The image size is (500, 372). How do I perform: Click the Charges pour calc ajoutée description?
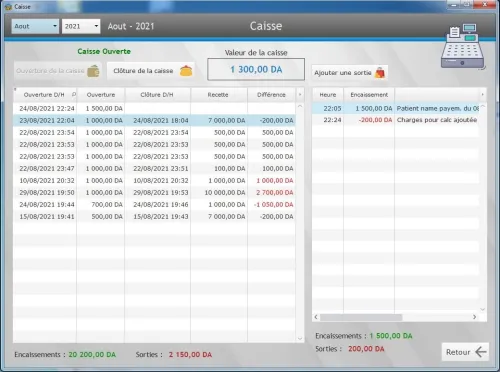(437, 120)
